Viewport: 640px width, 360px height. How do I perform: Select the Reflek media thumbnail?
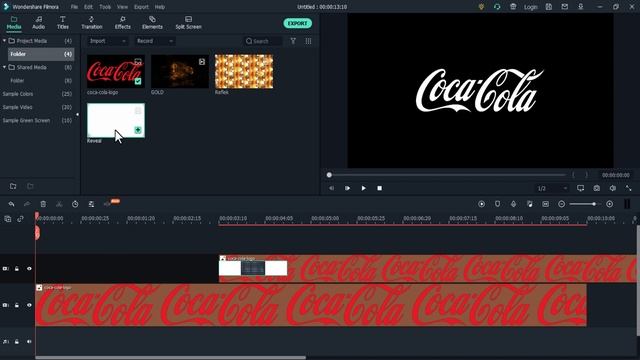(x=244, y=71)
